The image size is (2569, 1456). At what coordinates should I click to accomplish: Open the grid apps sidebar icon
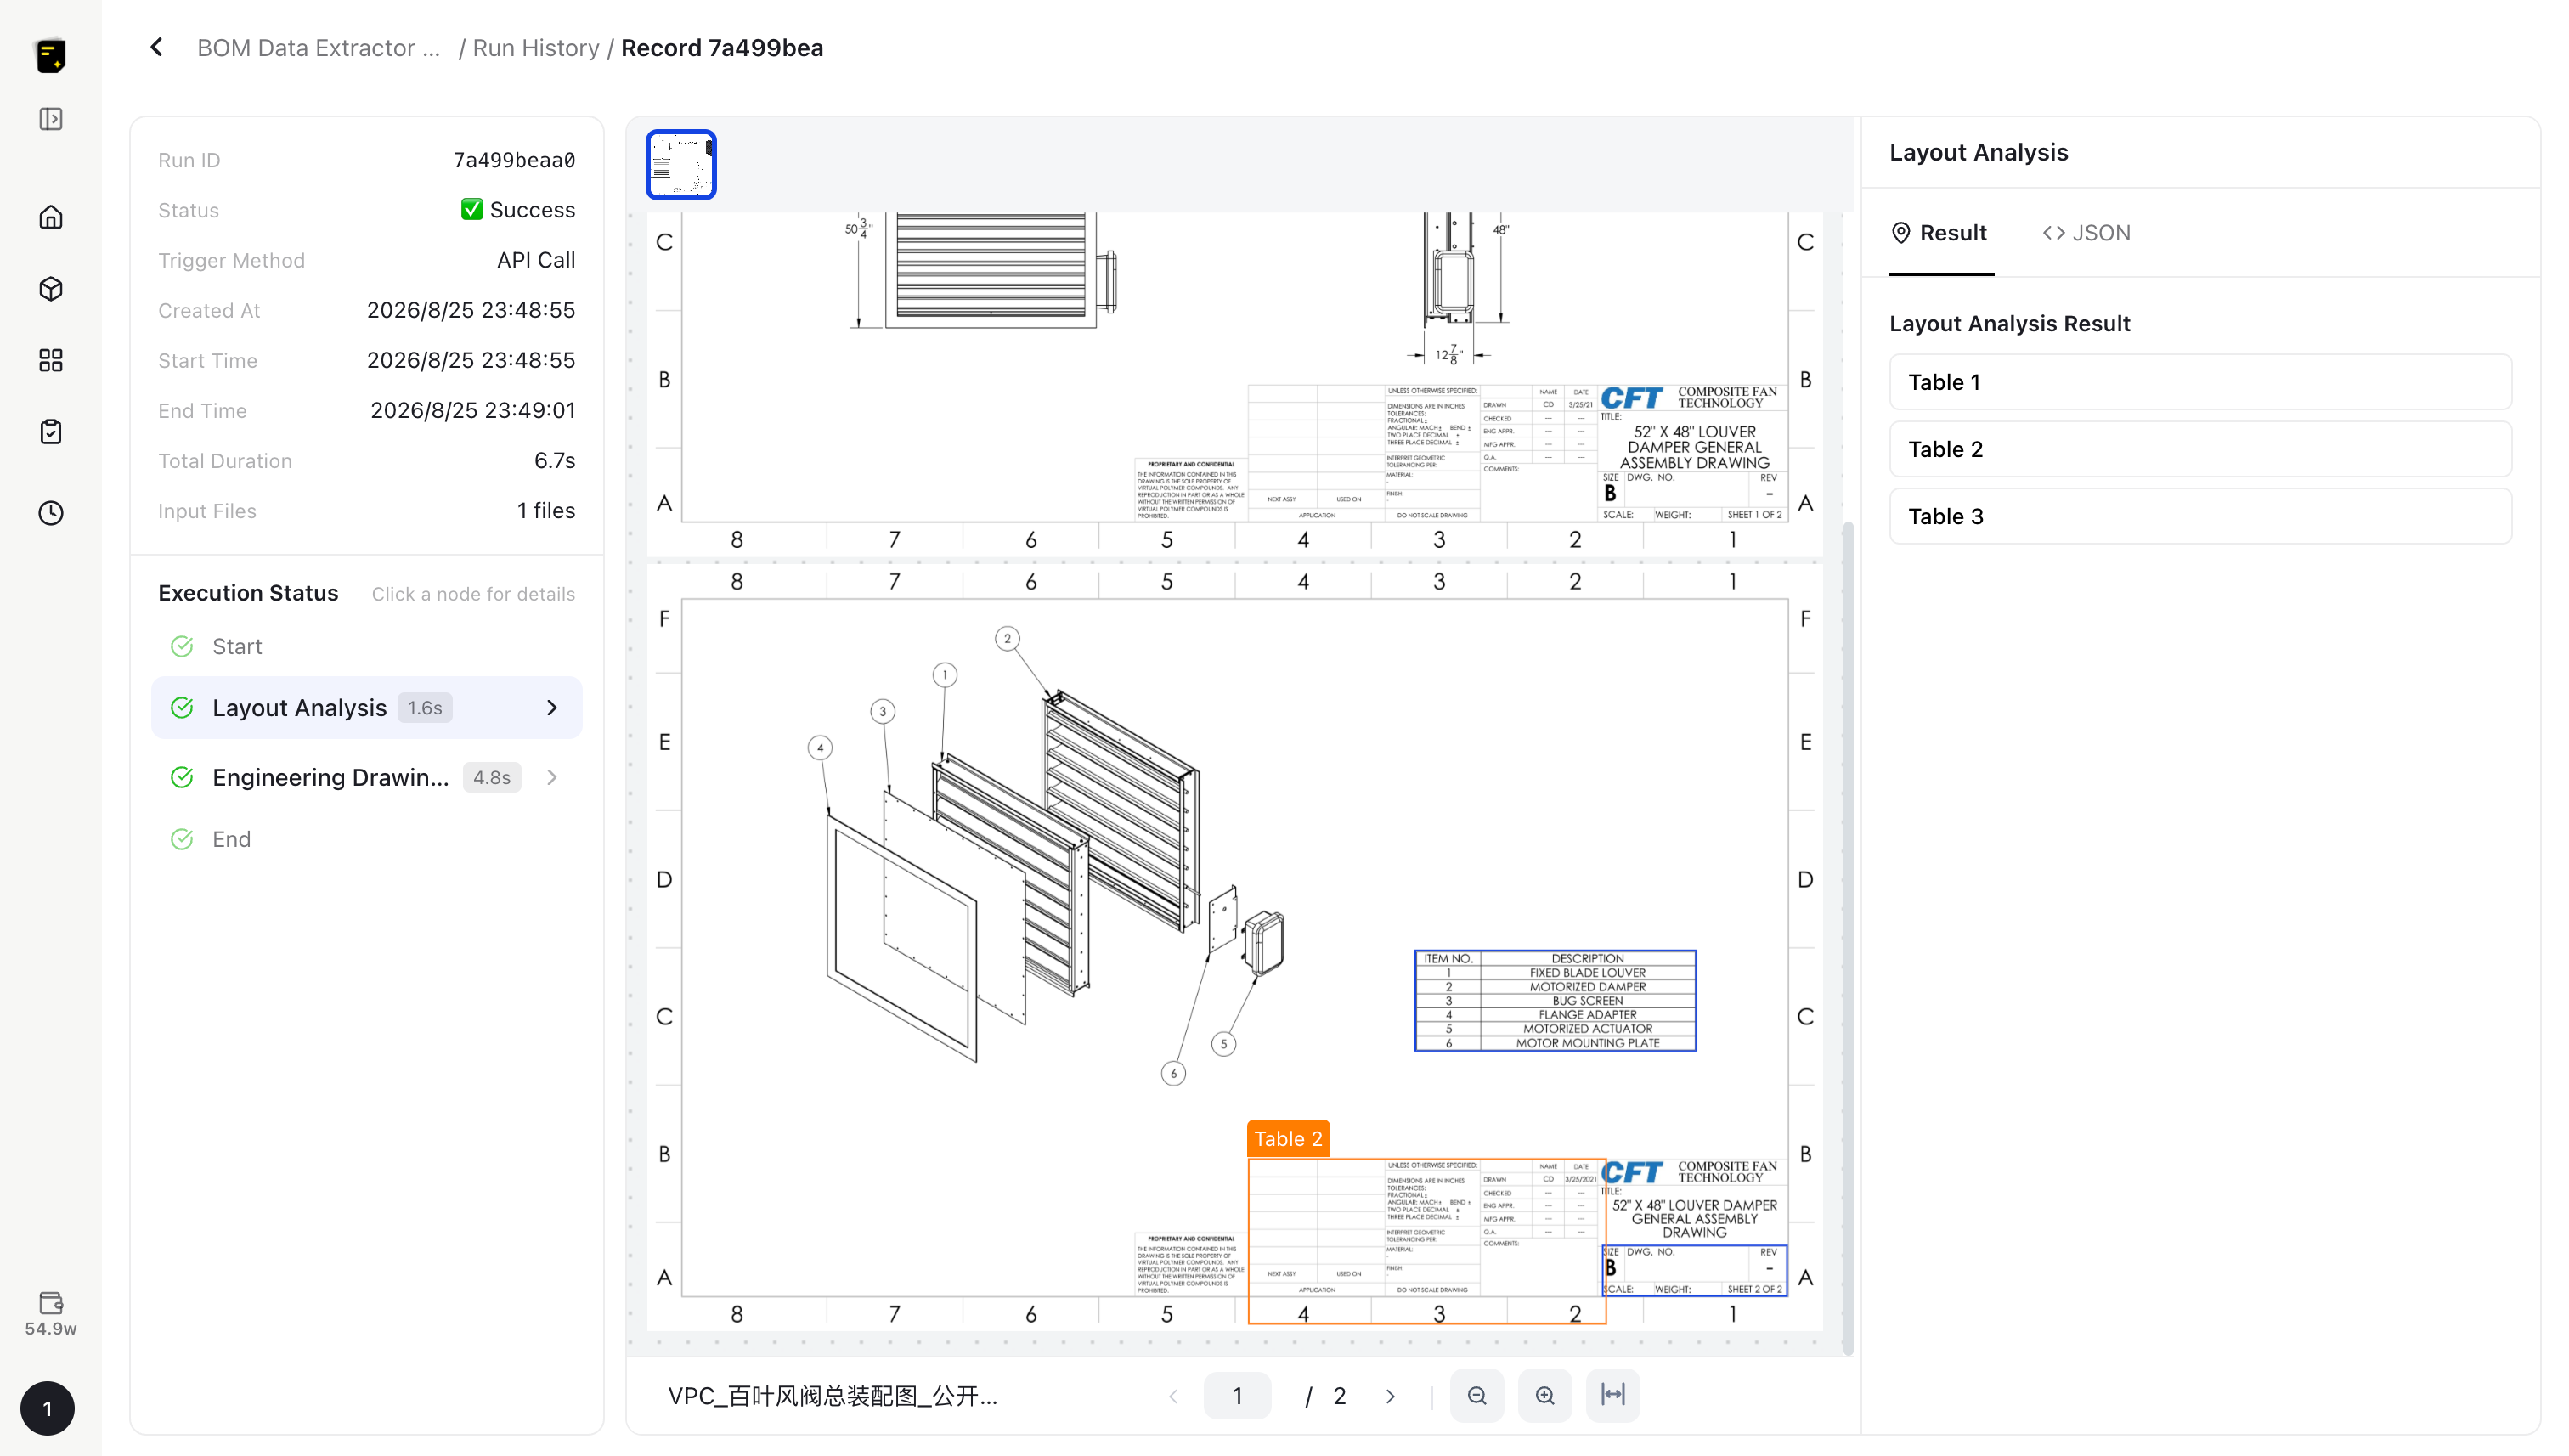(x=51, y=360)
